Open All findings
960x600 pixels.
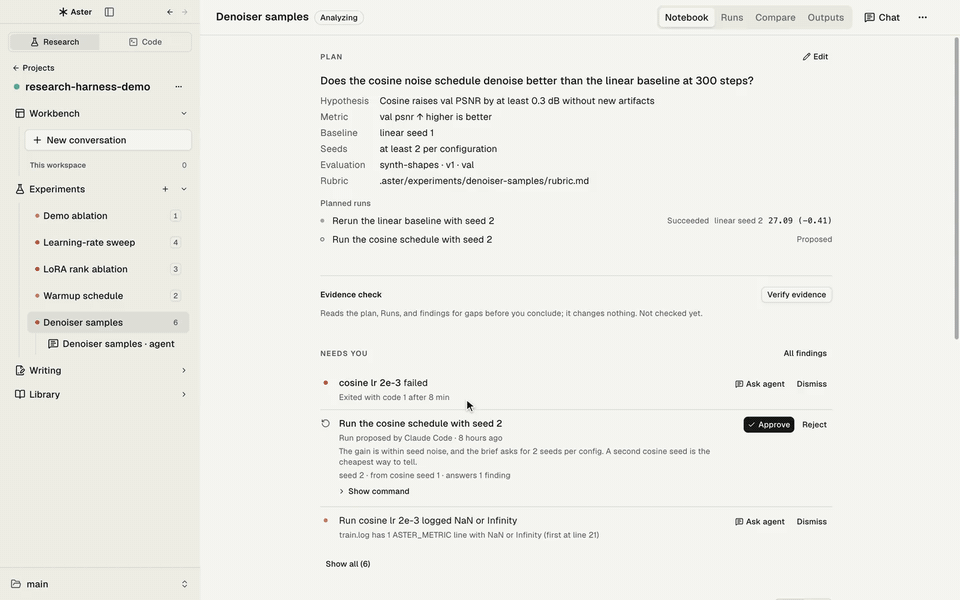804,353
